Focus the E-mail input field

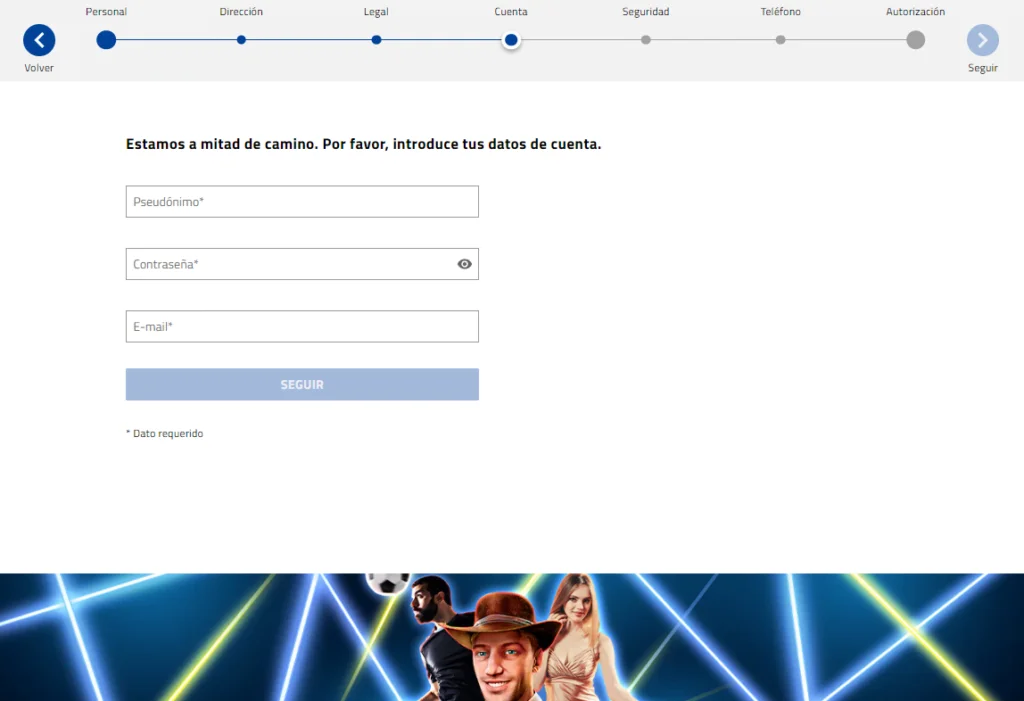(302, 327)
